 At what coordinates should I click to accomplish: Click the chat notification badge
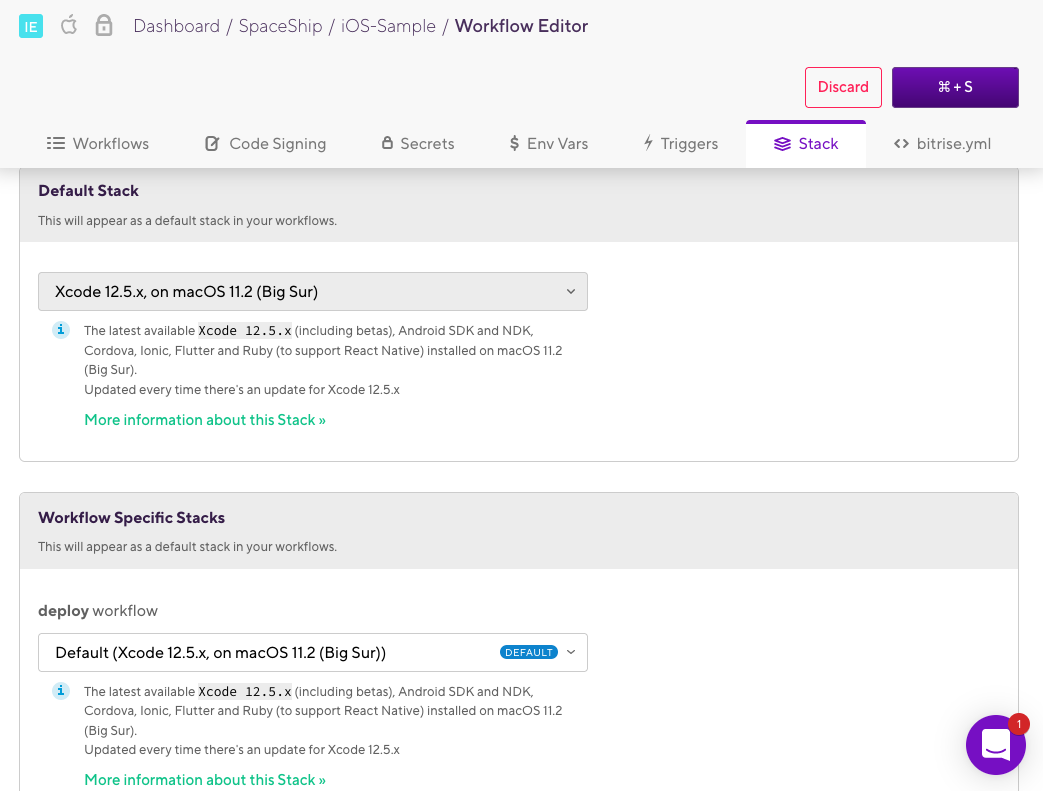tap(1018, 724)
